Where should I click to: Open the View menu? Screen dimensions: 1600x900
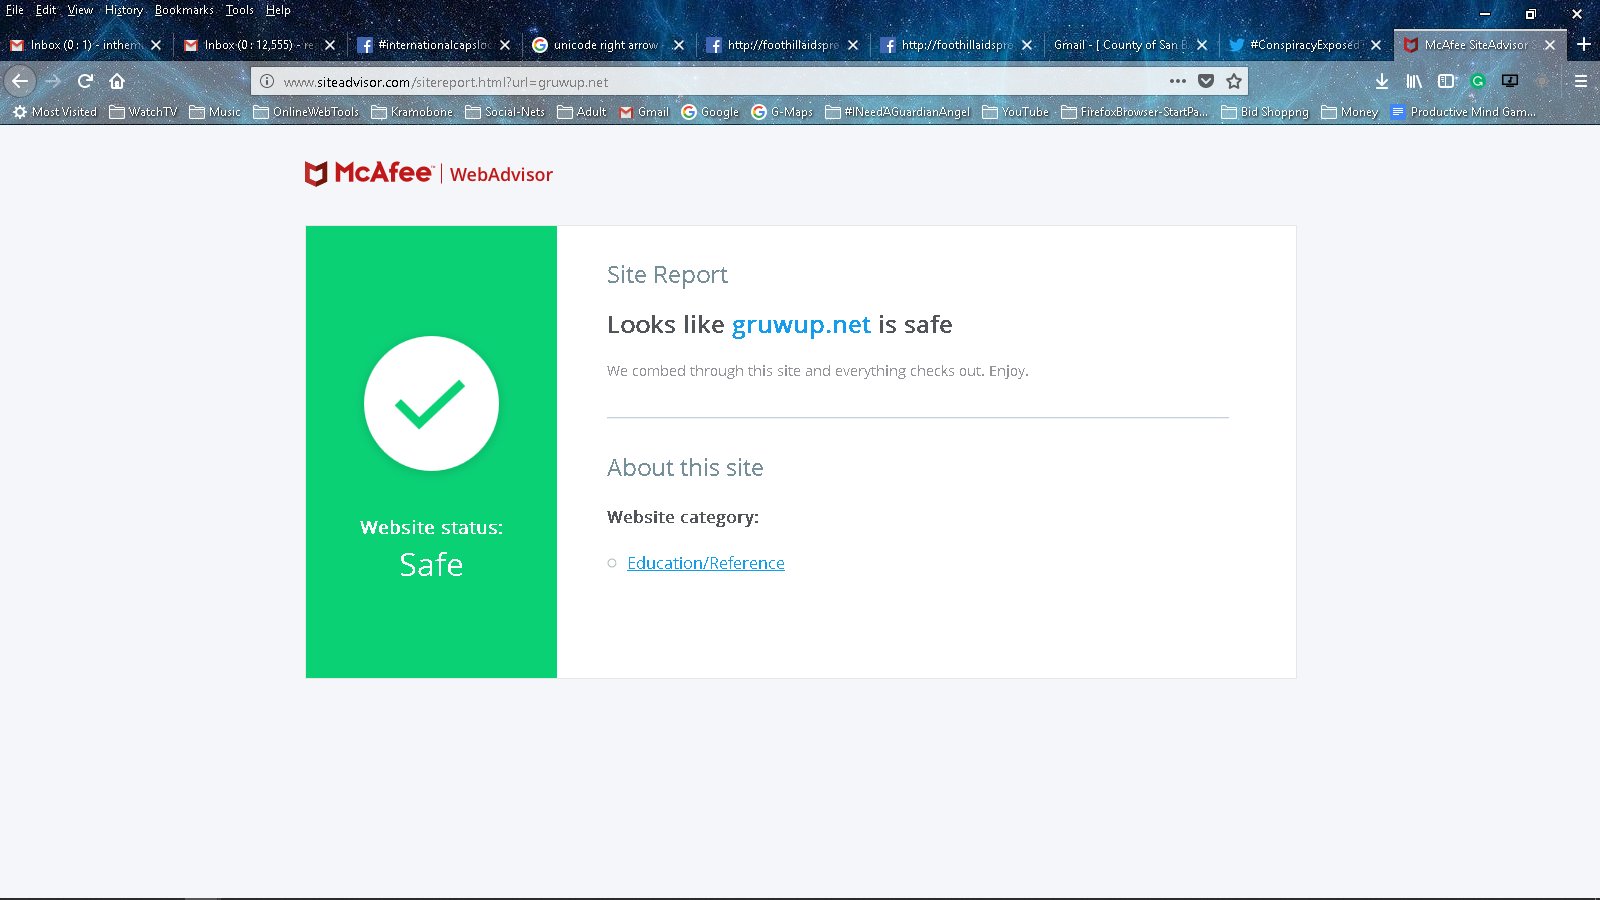pyautogui.click(x=80, y=10)
